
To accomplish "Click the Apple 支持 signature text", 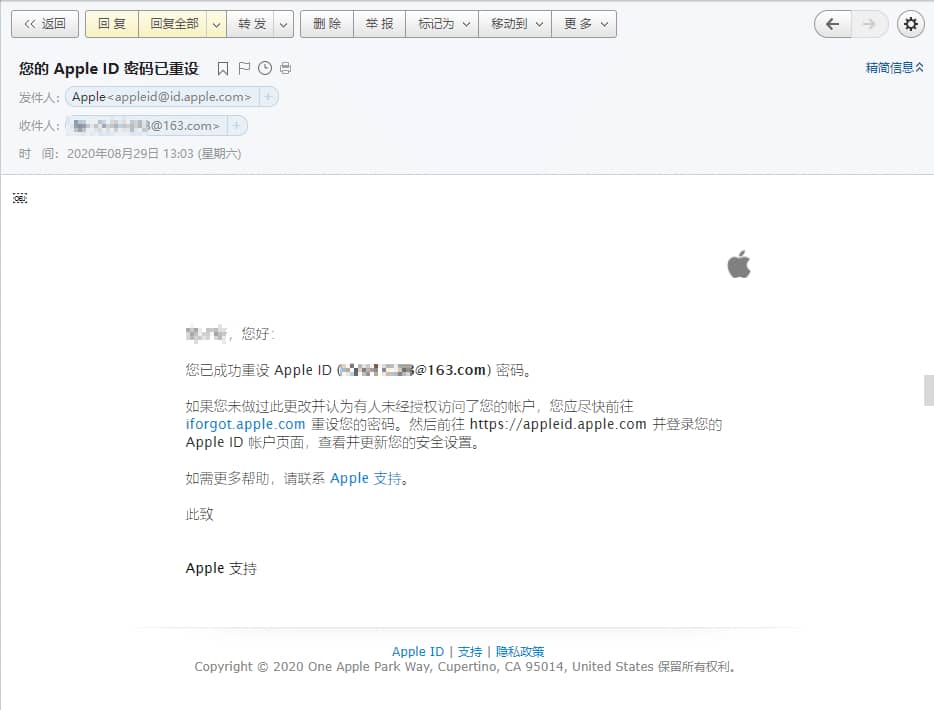I will point(221,568).
